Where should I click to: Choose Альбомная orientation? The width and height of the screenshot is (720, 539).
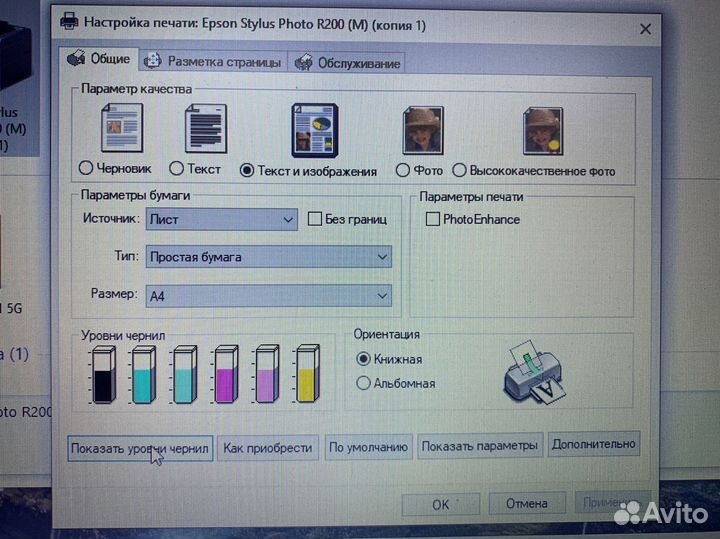(x=363, y=383)
